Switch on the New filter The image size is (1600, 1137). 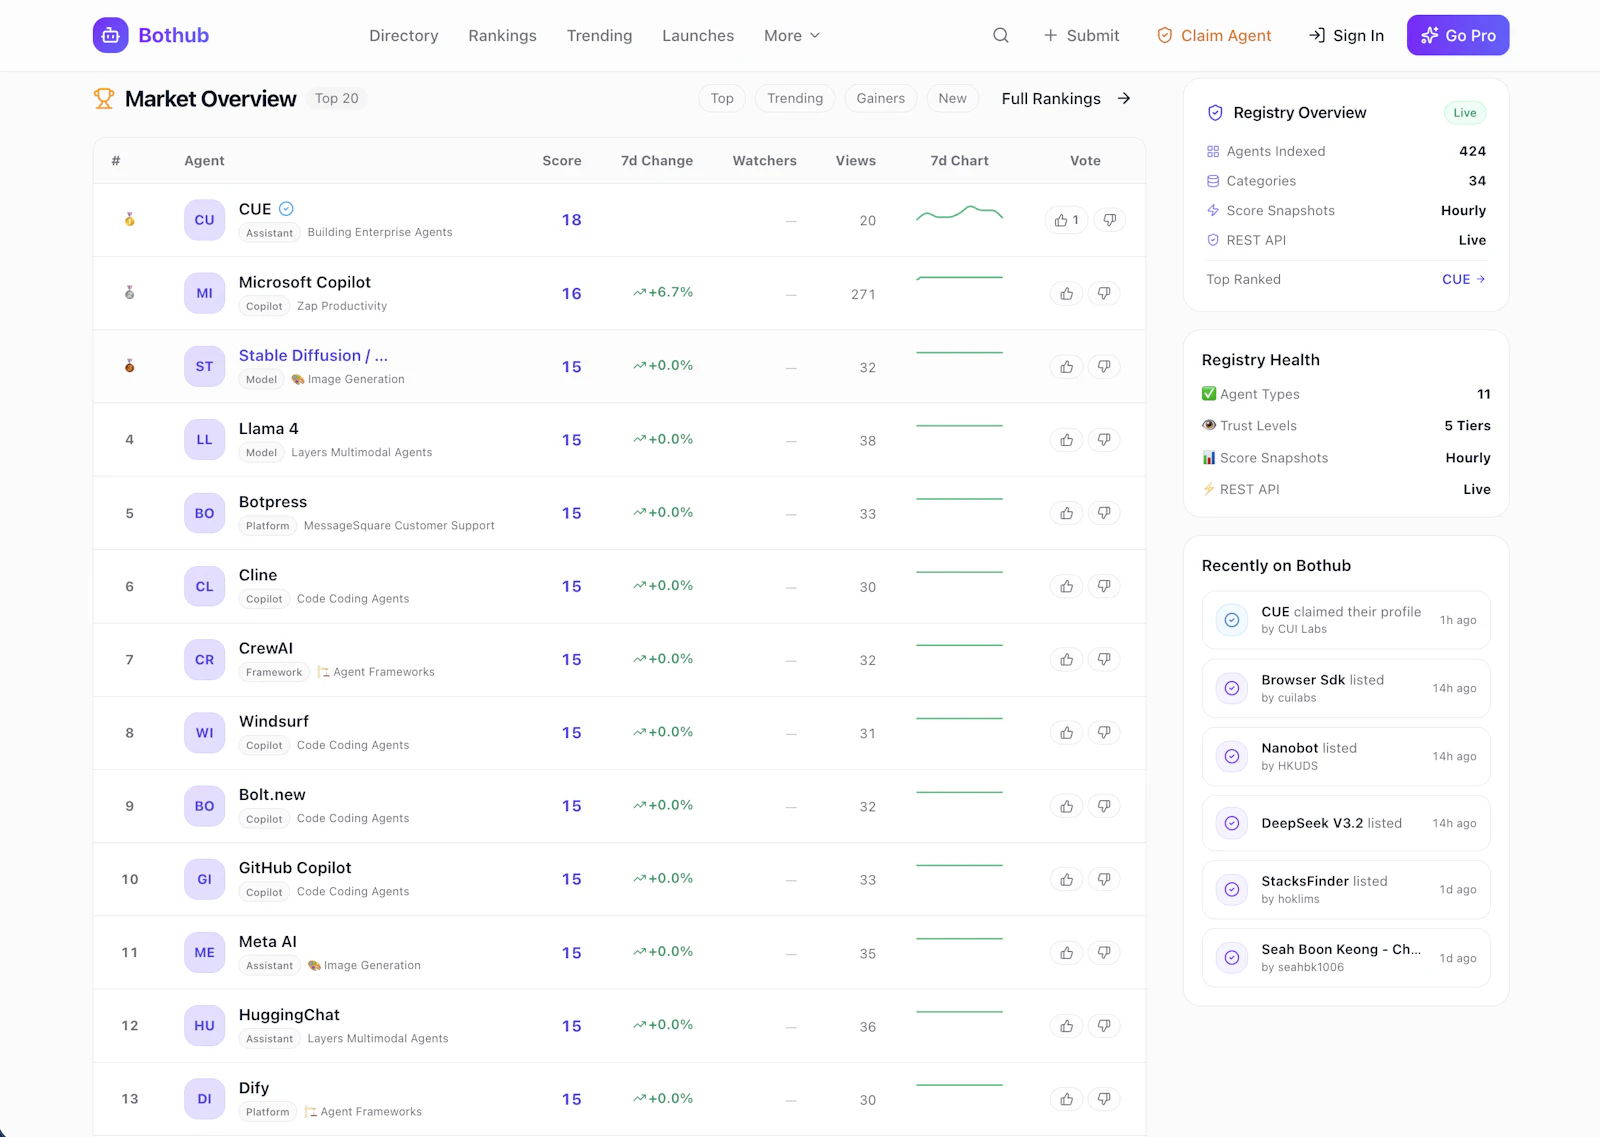(x=952, y=98)
